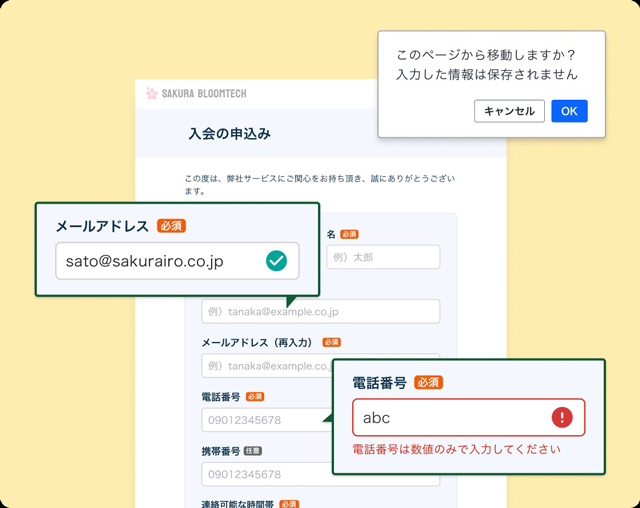
Task: Click the 入会の申込み page heading
Action: pyautogui.click(x=230, y=133)
